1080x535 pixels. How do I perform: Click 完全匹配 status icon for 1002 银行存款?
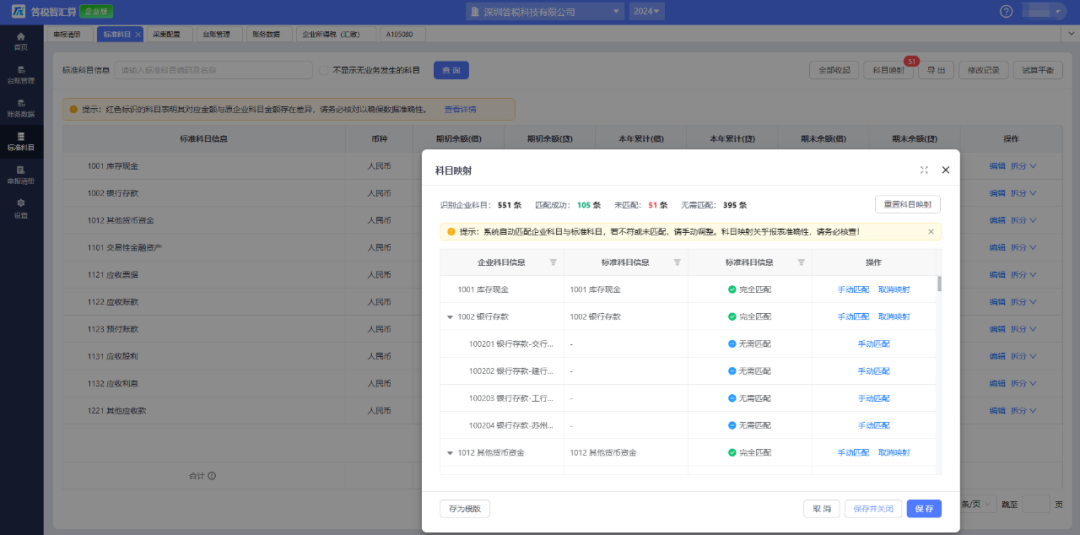pos(731,317)
